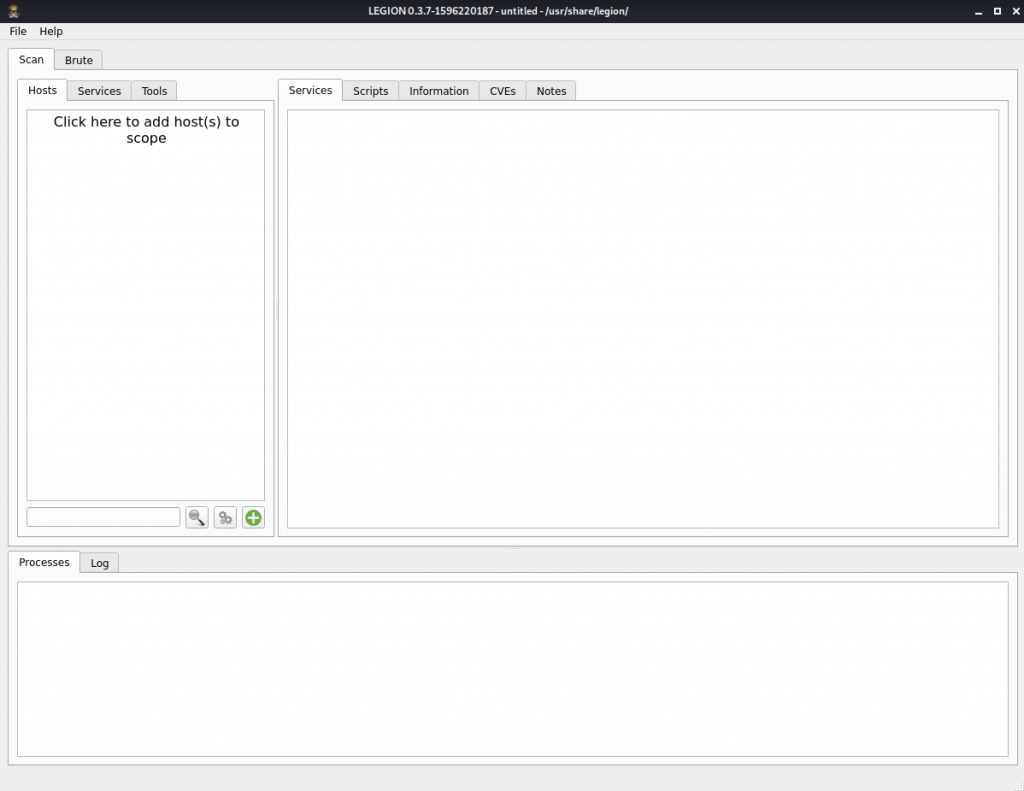Click the Legion app icon in title bar
This screenshot has height=791, width=1024.
(13, 11)
